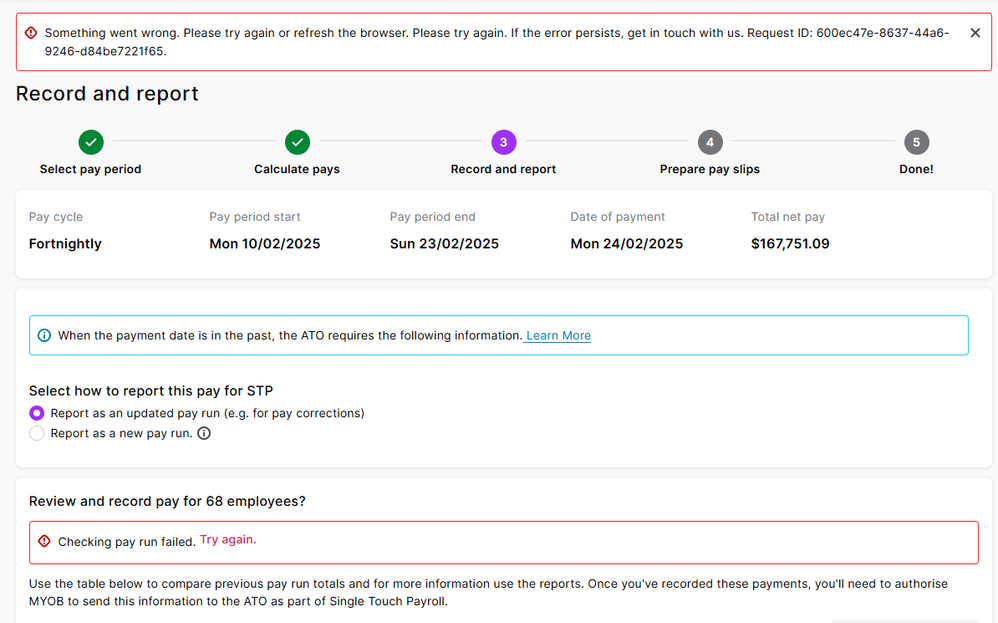Click Try again link
Viewport: 998px width, 623px height.
(228, 540)
